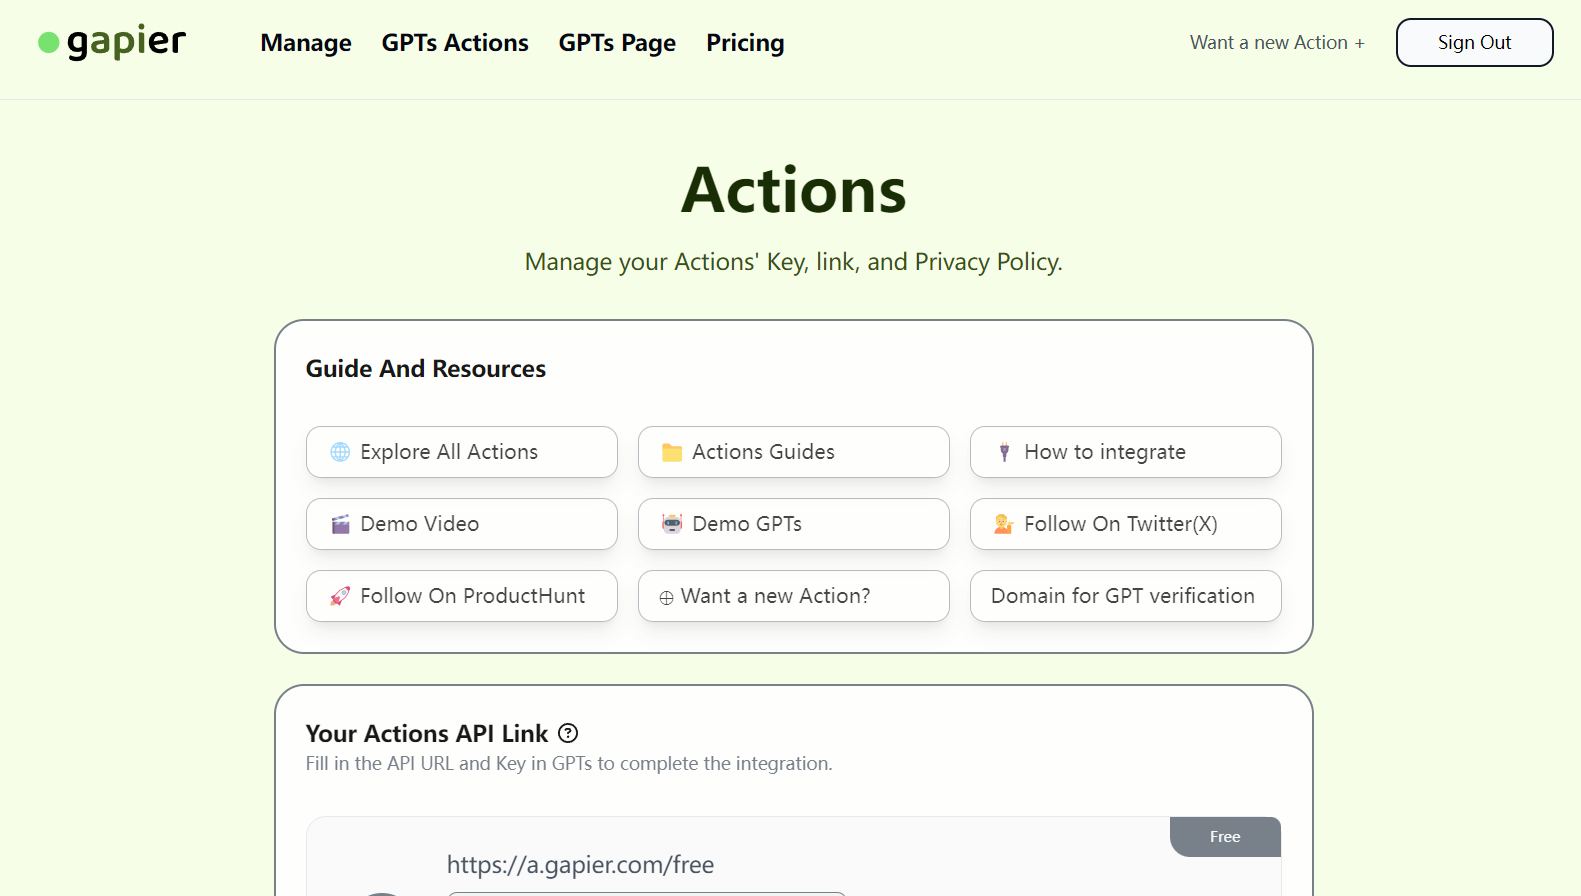Open the Pricing page
Viewport: 1581px width, 896px height.
click(745, 43)
